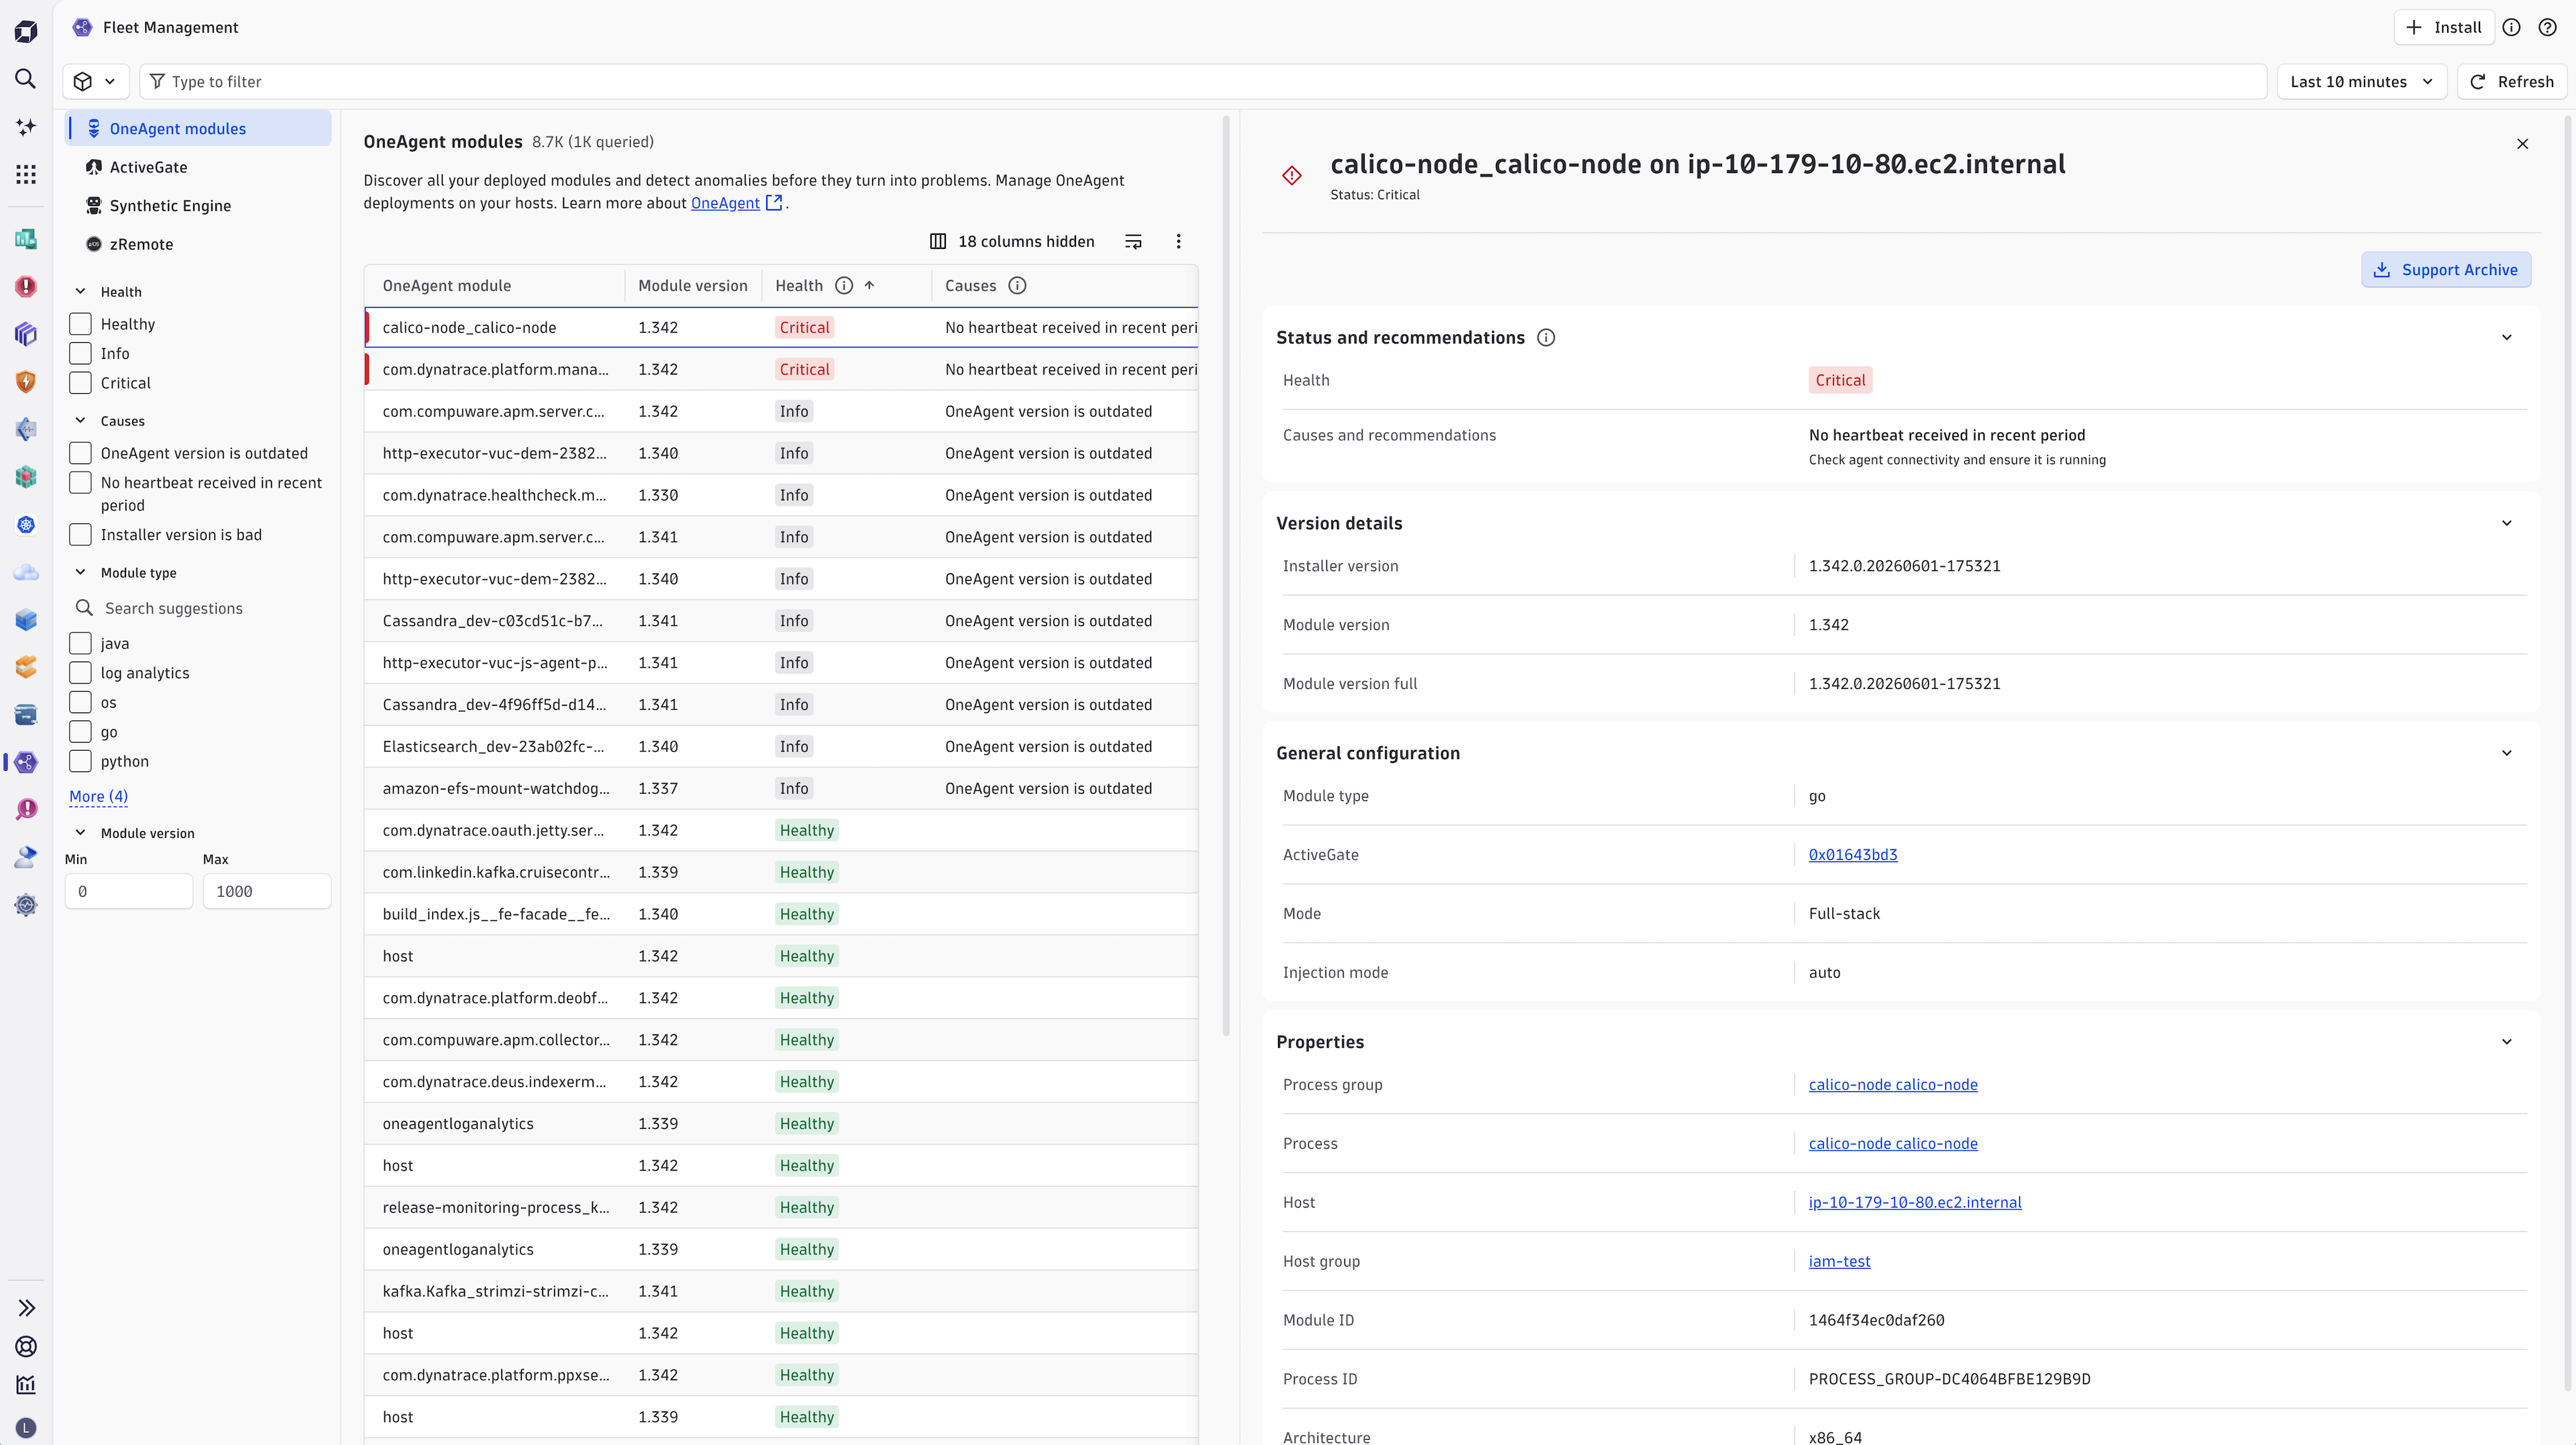The height and width of the screenshot is (1445, 2576).
Task: Switch to ActiveGate navigation item
Action: [199, 167]
